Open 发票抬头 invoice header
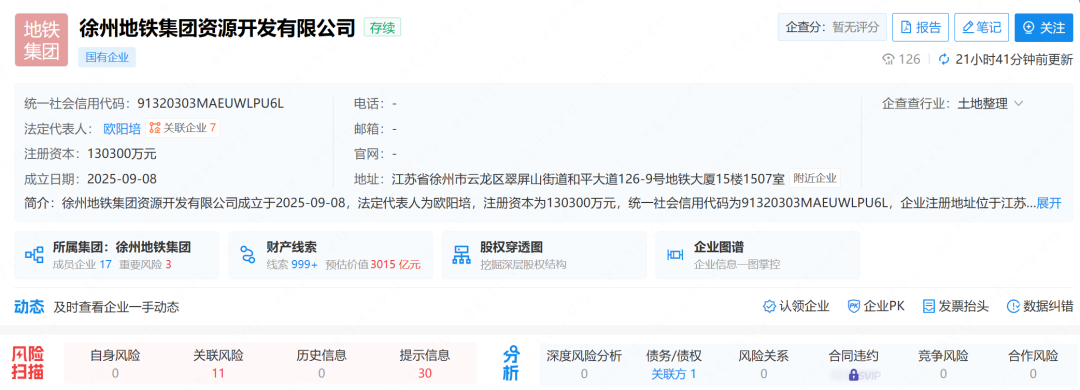The image size is (1080, 390). [x=955, y=307]
